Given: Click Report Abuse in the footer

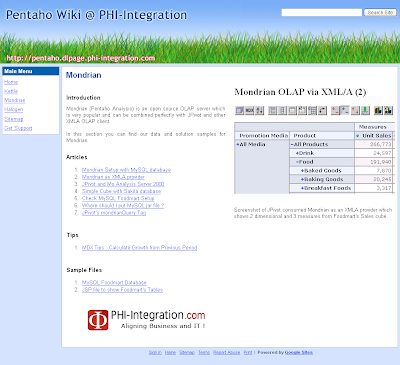Looking at the screenshot, I should [227, 352].
